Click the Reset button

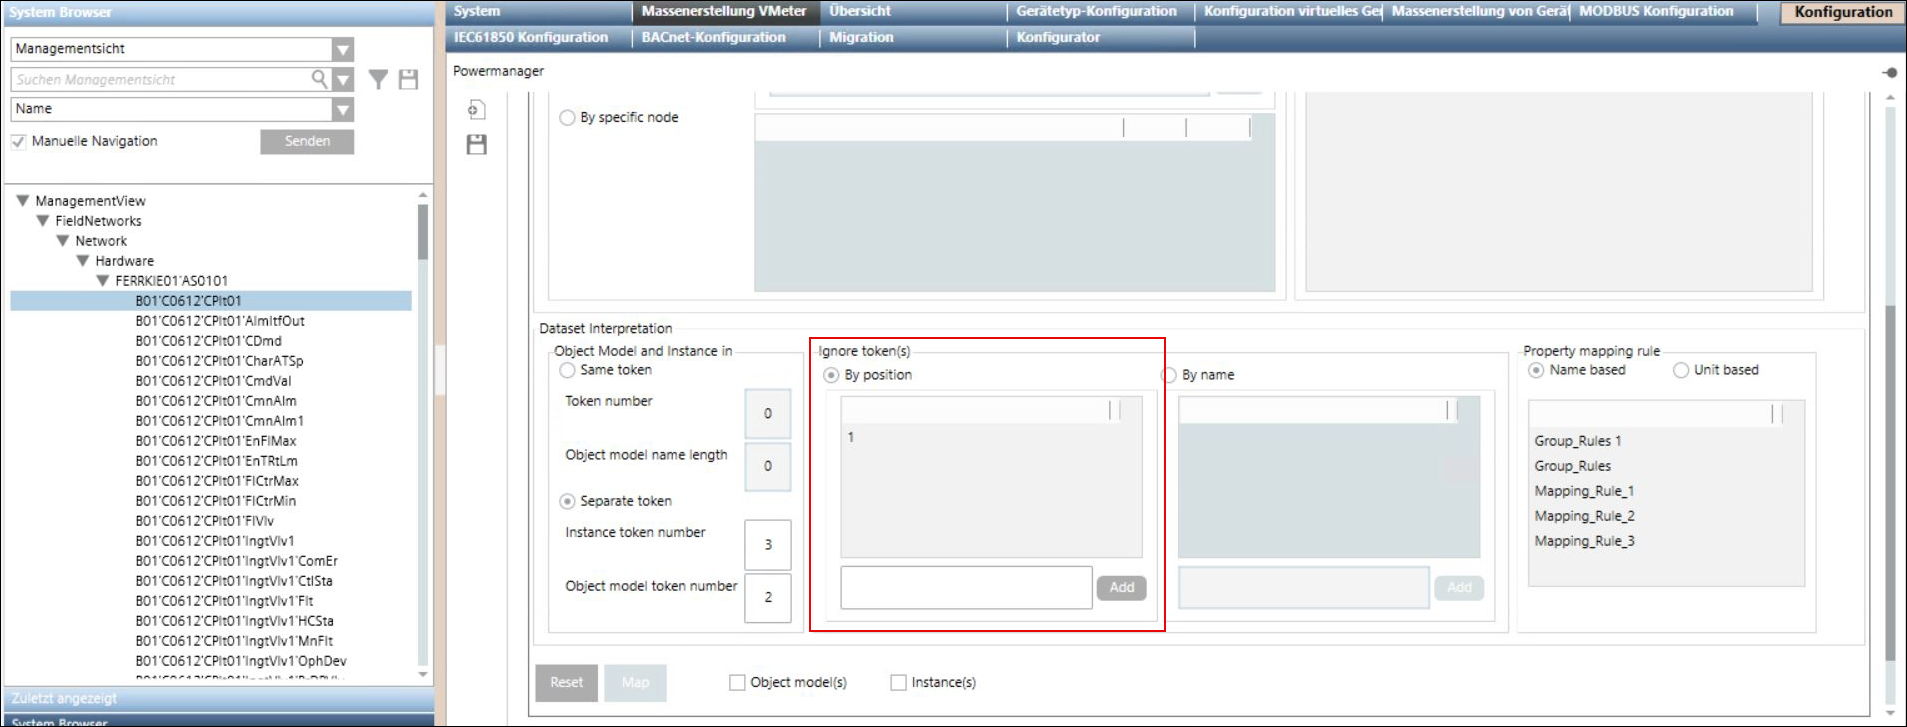tap(566, 682)
